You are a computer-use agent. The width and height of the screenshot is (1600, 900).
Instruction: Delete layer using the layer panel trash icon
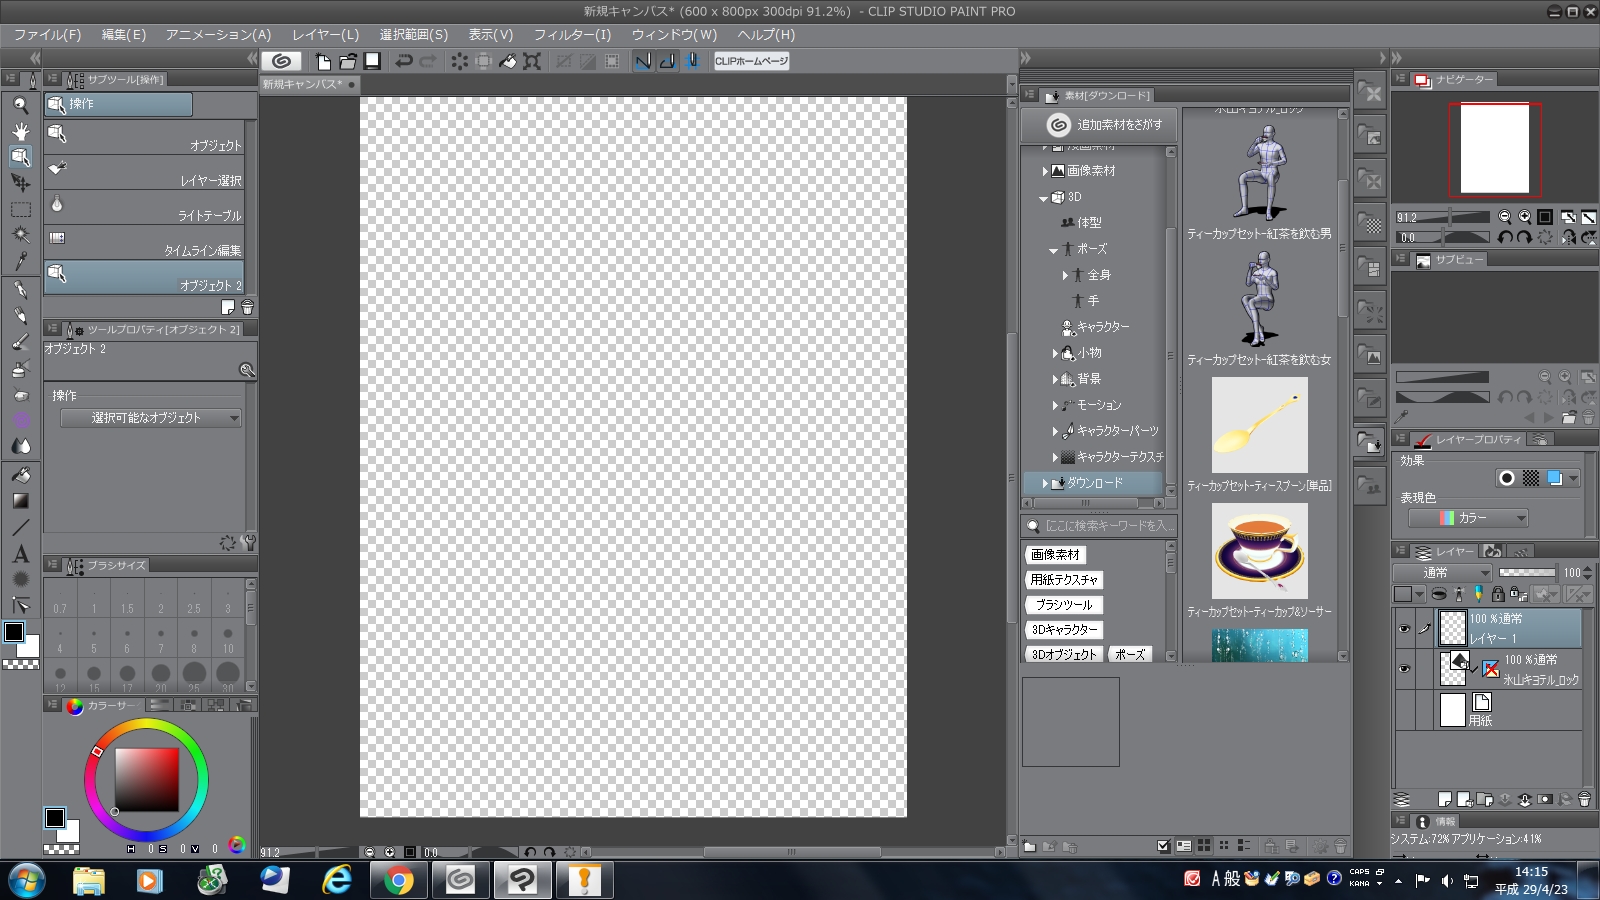click(x=1584, y=799)
